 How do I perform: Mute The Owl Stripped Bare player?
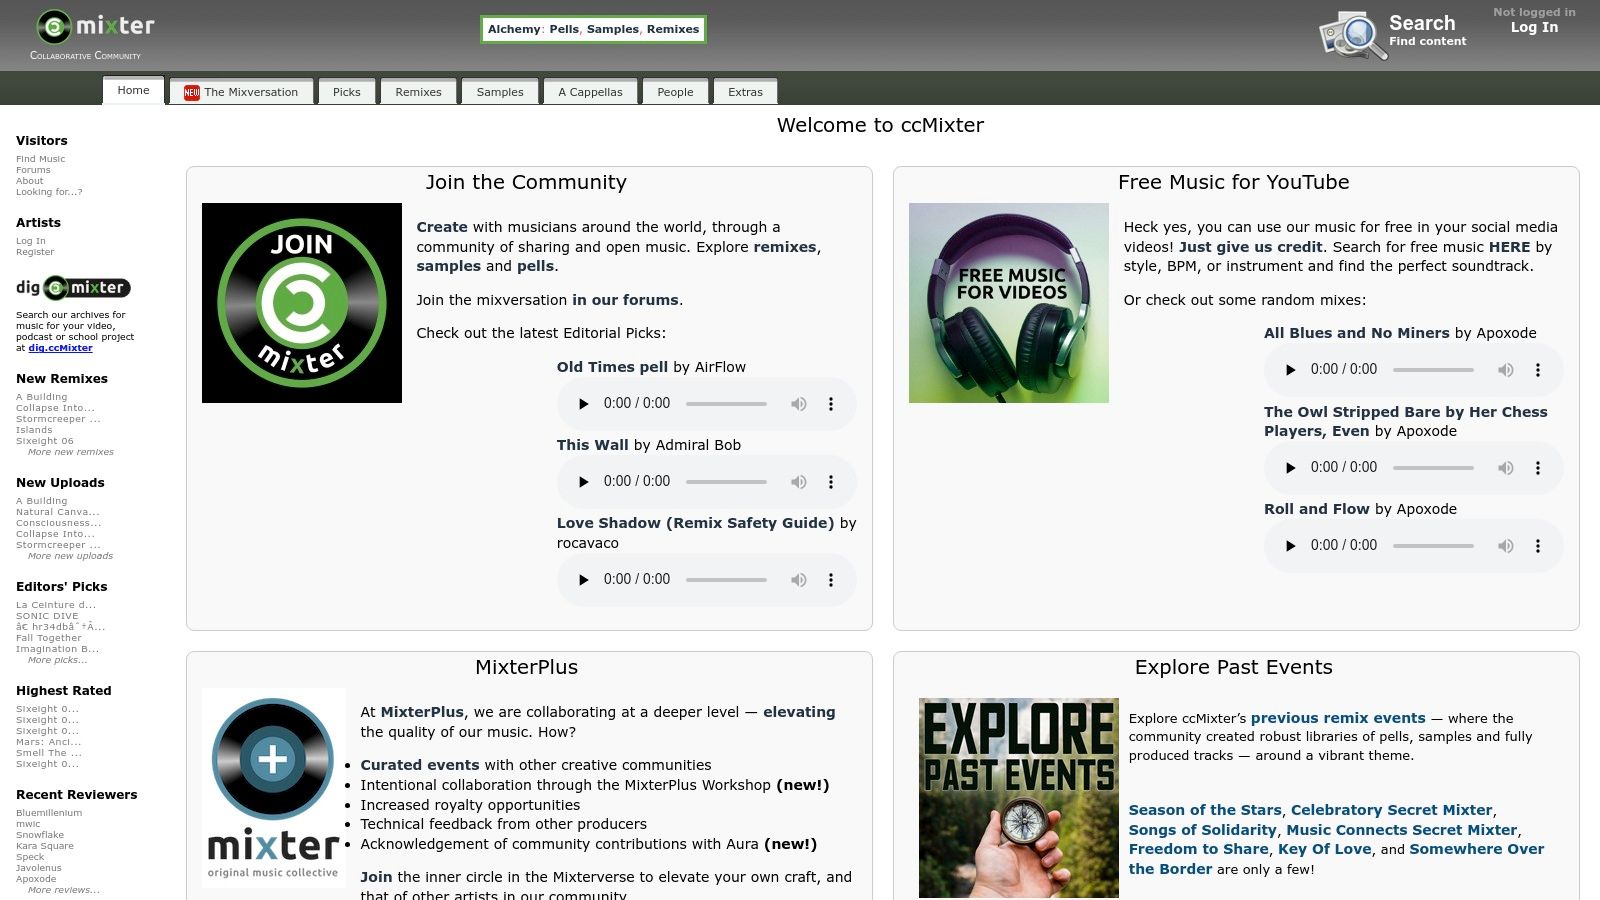coord(1505,468)
